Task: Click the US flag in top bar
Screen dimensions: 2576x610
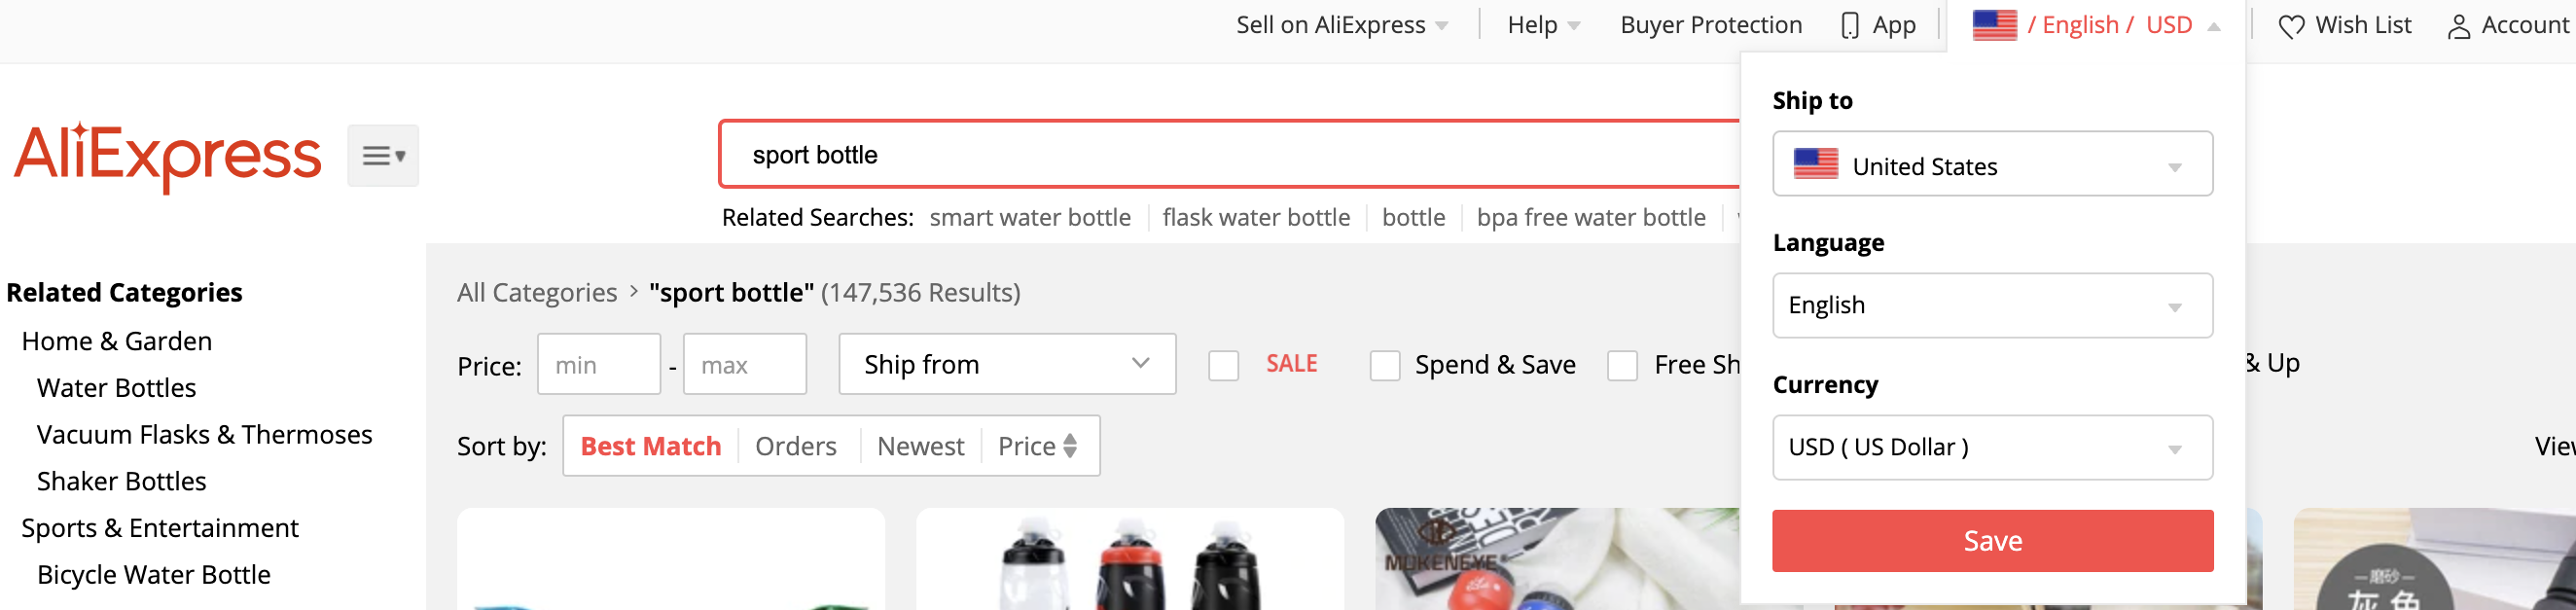Action: point(1994,25)
